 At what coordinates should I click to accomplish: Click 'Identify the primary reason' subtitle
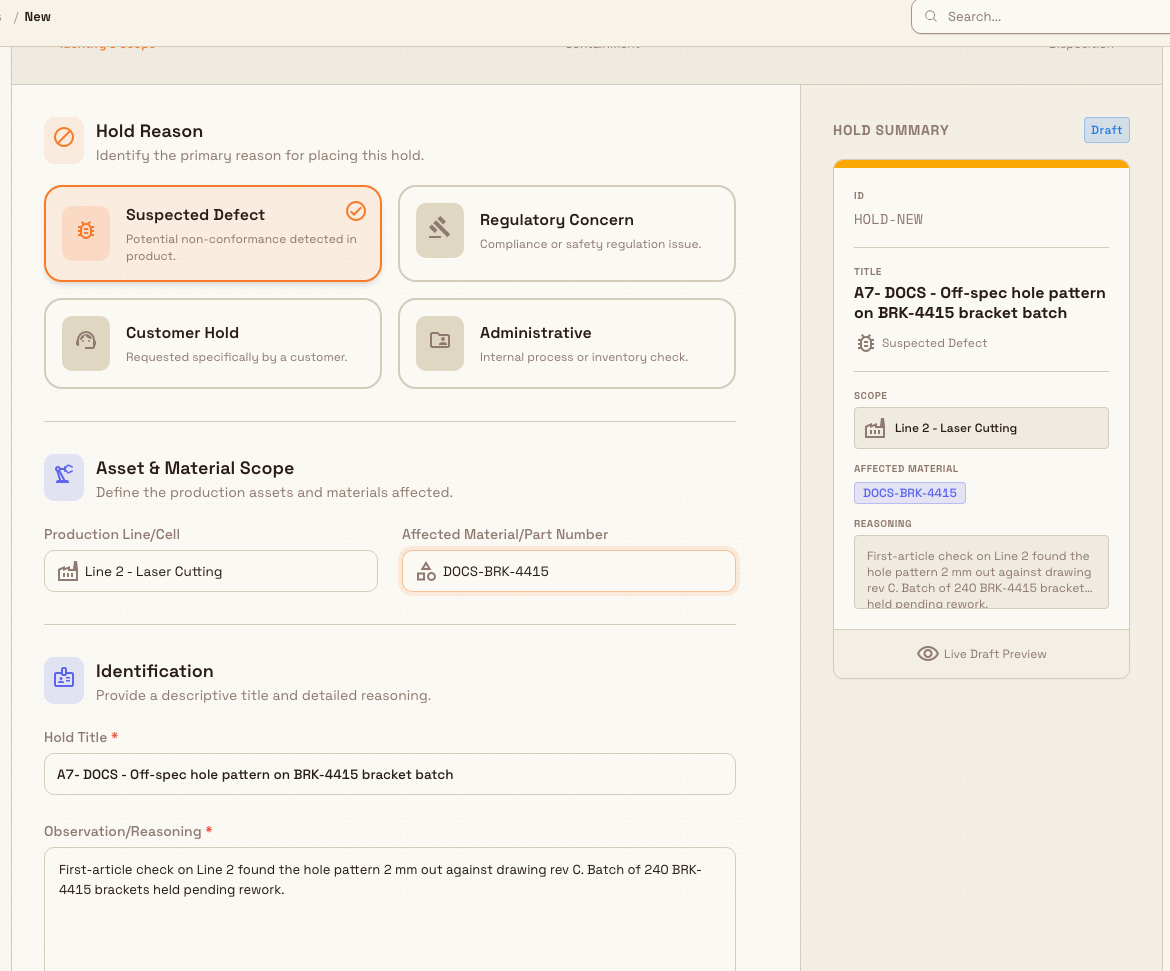point(260,155)
